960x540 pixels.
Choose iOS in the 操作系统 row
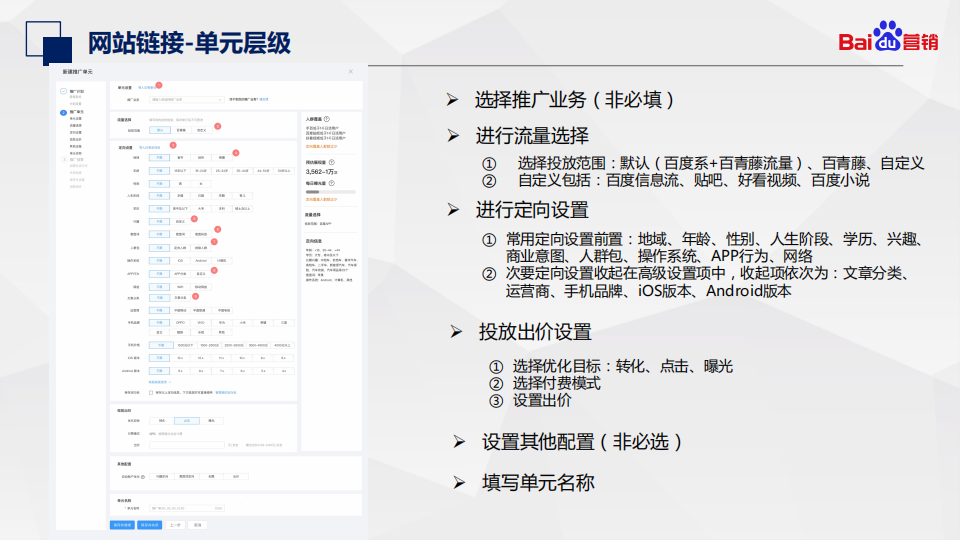(181, 261)
